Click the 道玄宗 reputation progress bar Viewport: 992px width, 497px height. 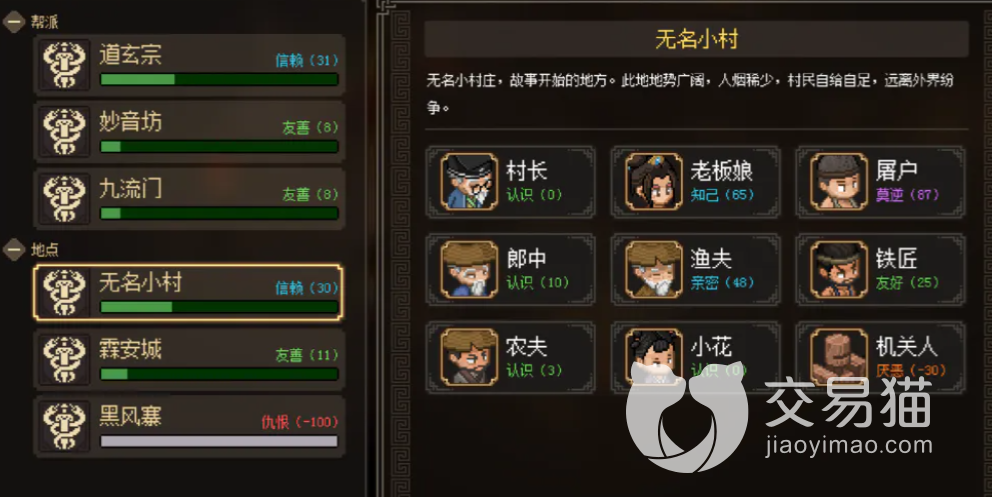[x=219, y=80]
